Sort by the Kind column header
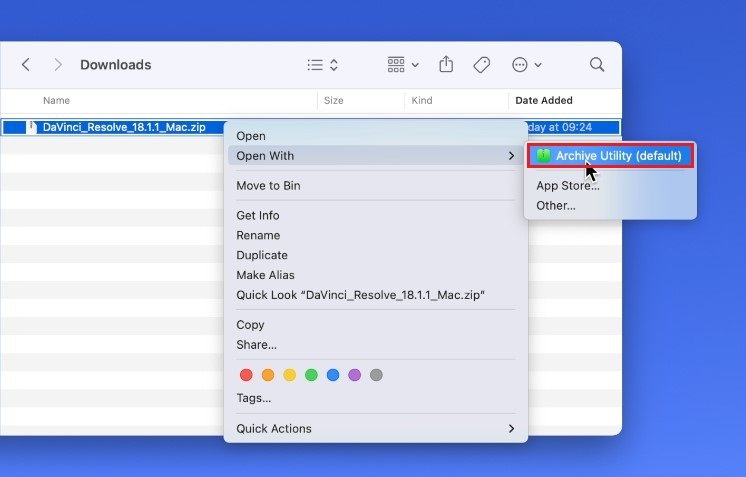746x477 pixels. tap(422, 100)
